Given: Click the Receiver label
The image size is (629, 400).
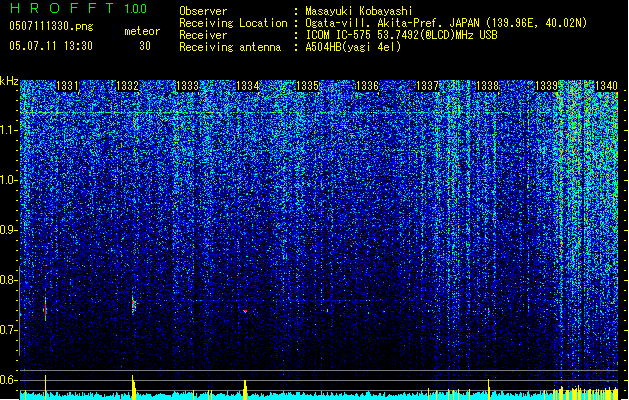Looking at the screenshot, I should [203, 35].
